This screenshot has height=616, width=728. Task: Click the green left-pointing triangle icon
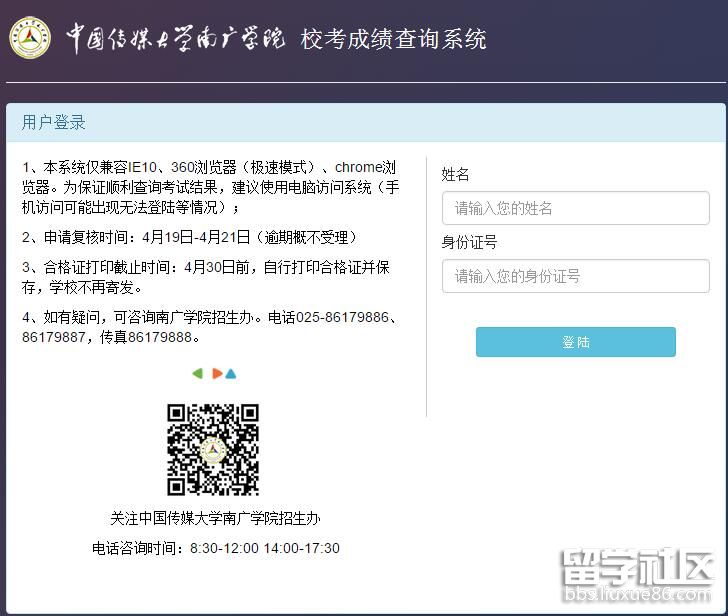198,374
